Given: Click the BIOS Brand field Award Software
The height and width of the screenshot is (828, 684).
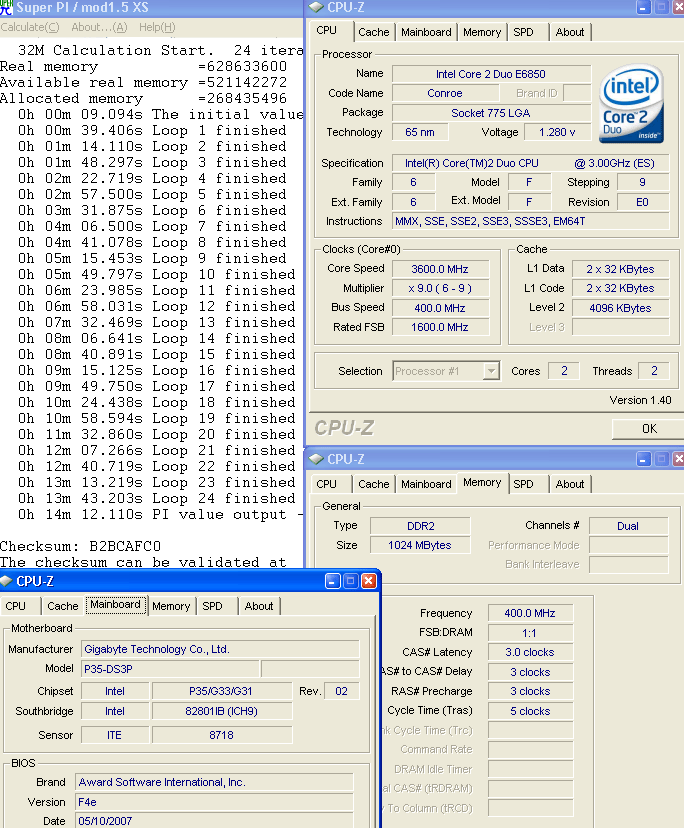Looking at the screenshot, I should coord(214,782).
